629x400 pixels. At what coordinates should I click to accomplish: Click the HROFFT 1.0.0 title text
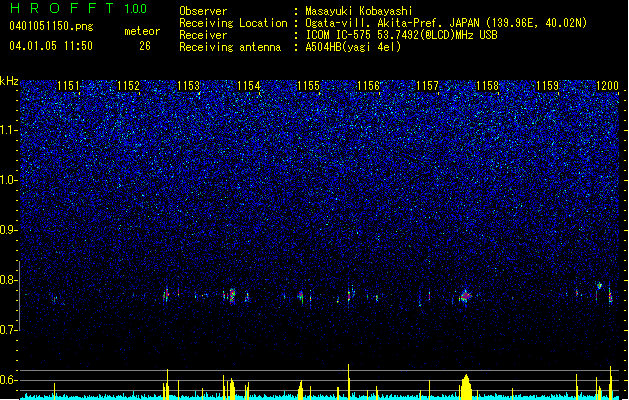(x=78, y=8)
